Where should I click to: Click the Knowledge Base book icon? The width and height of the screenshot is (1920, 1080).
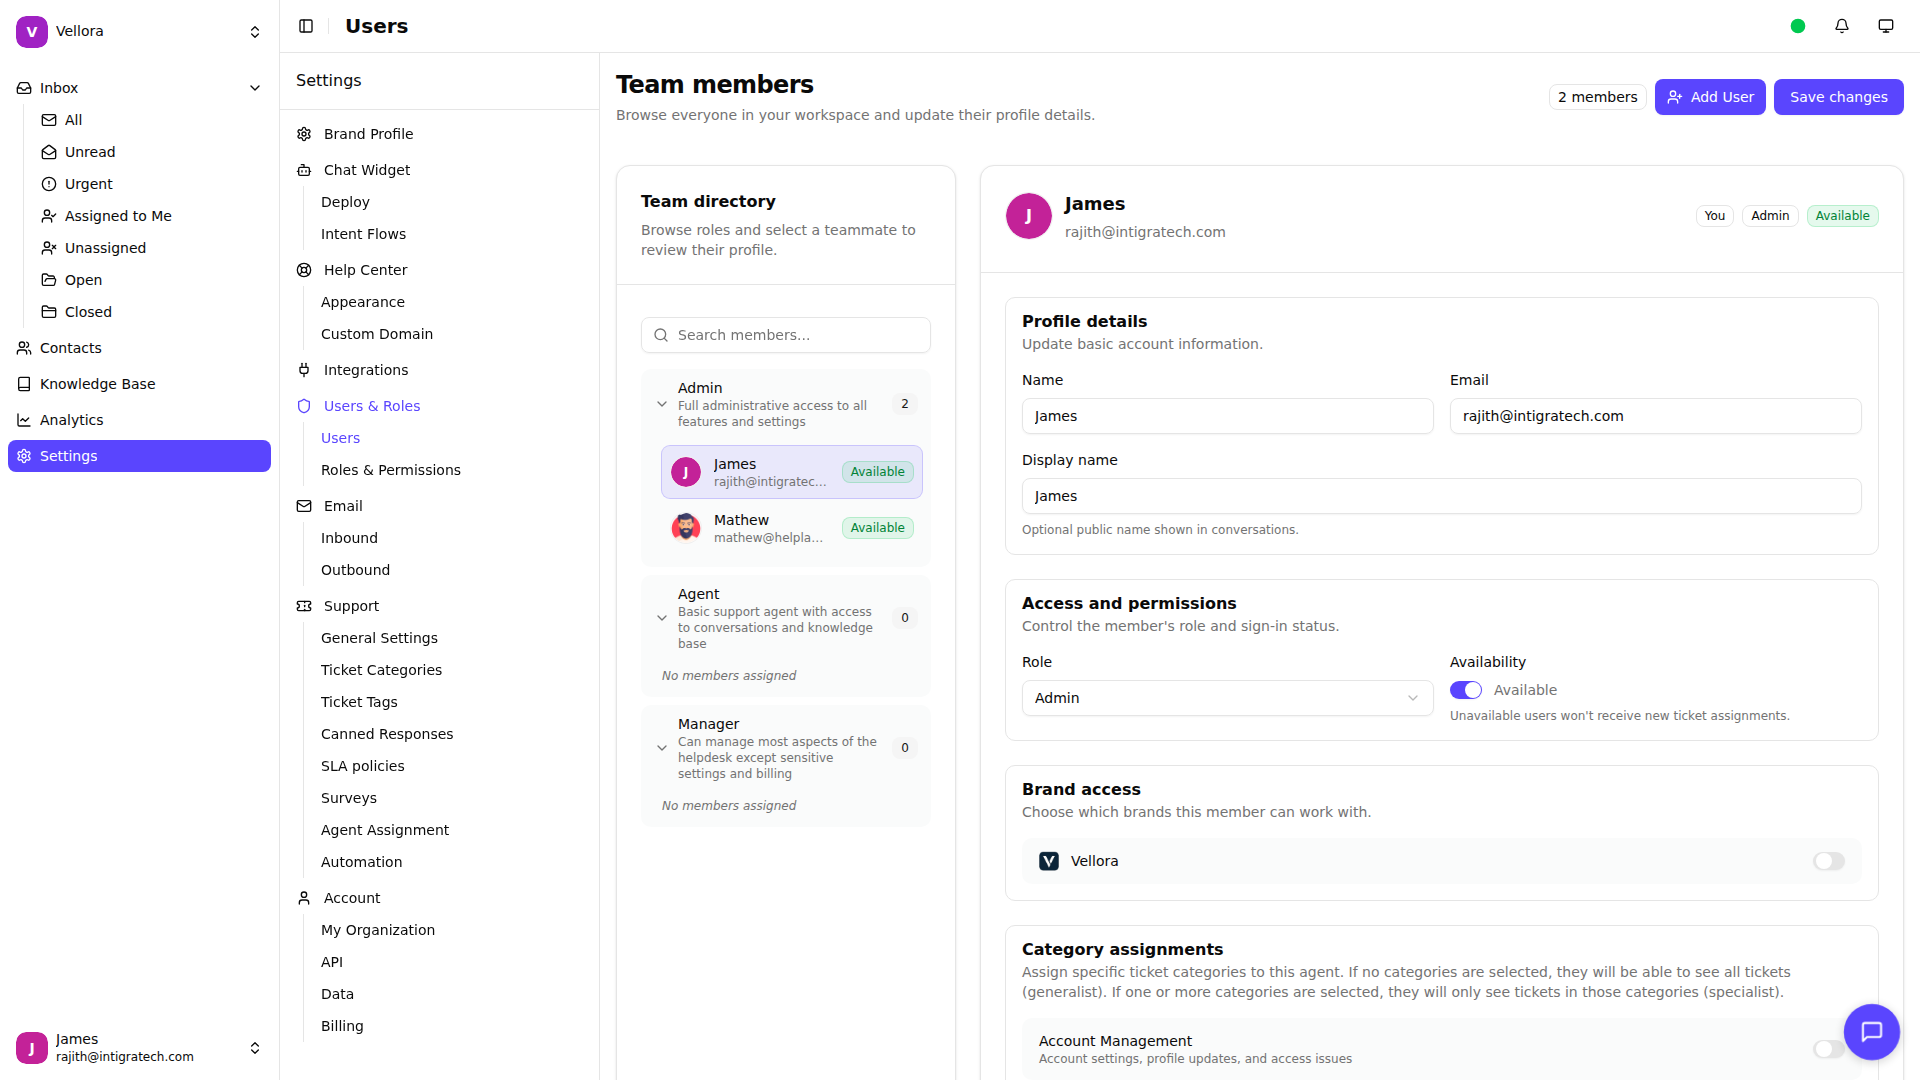24,384
